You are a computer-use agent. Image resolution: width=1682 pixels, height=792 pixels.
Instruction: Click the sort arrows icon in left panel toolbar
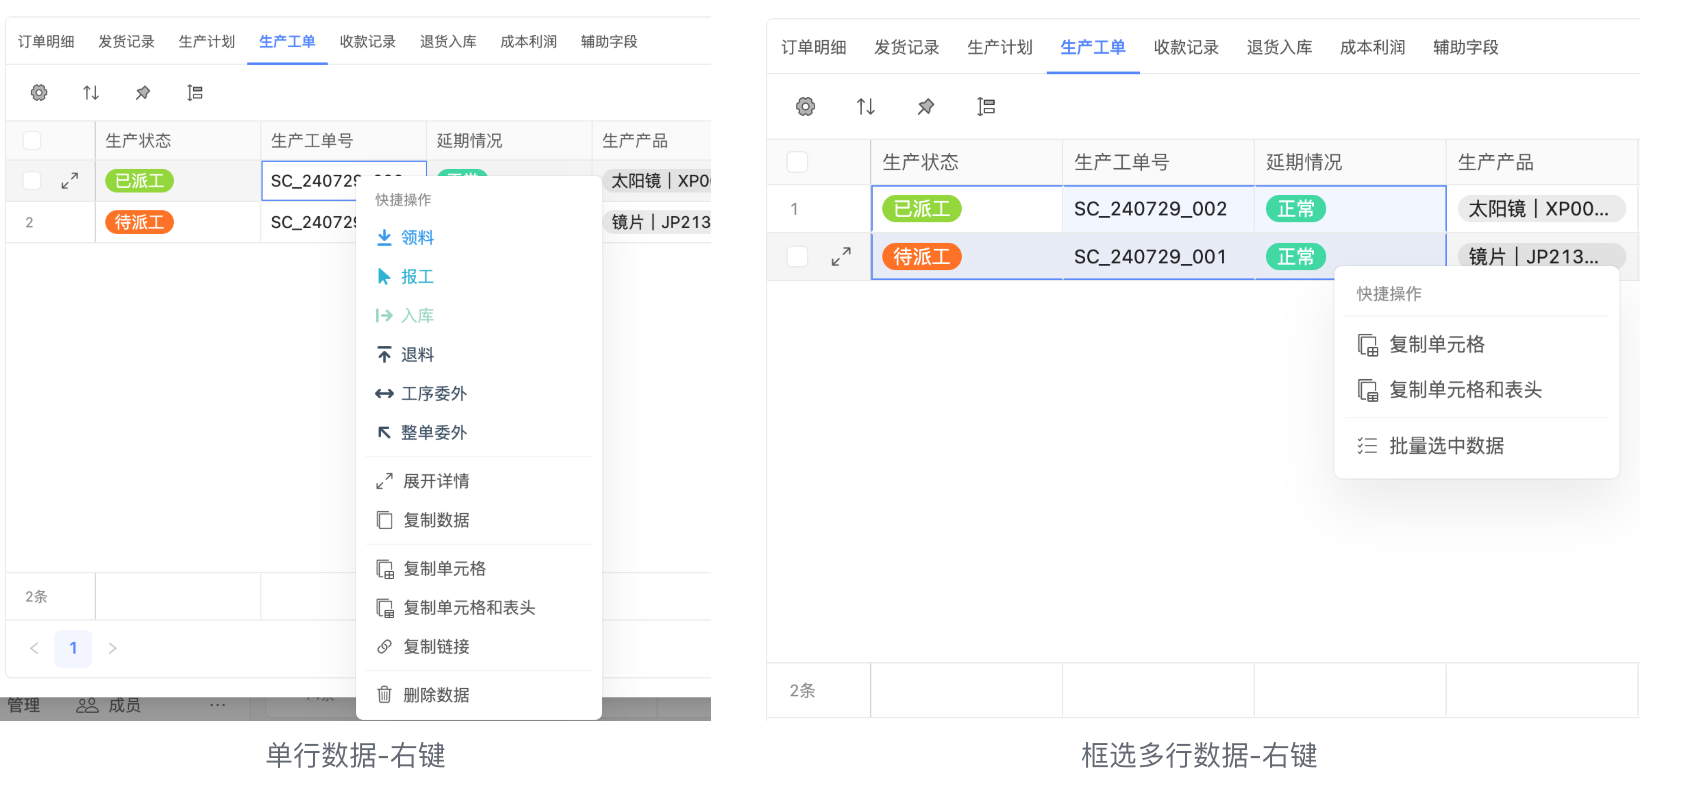(x=91, y=93)
